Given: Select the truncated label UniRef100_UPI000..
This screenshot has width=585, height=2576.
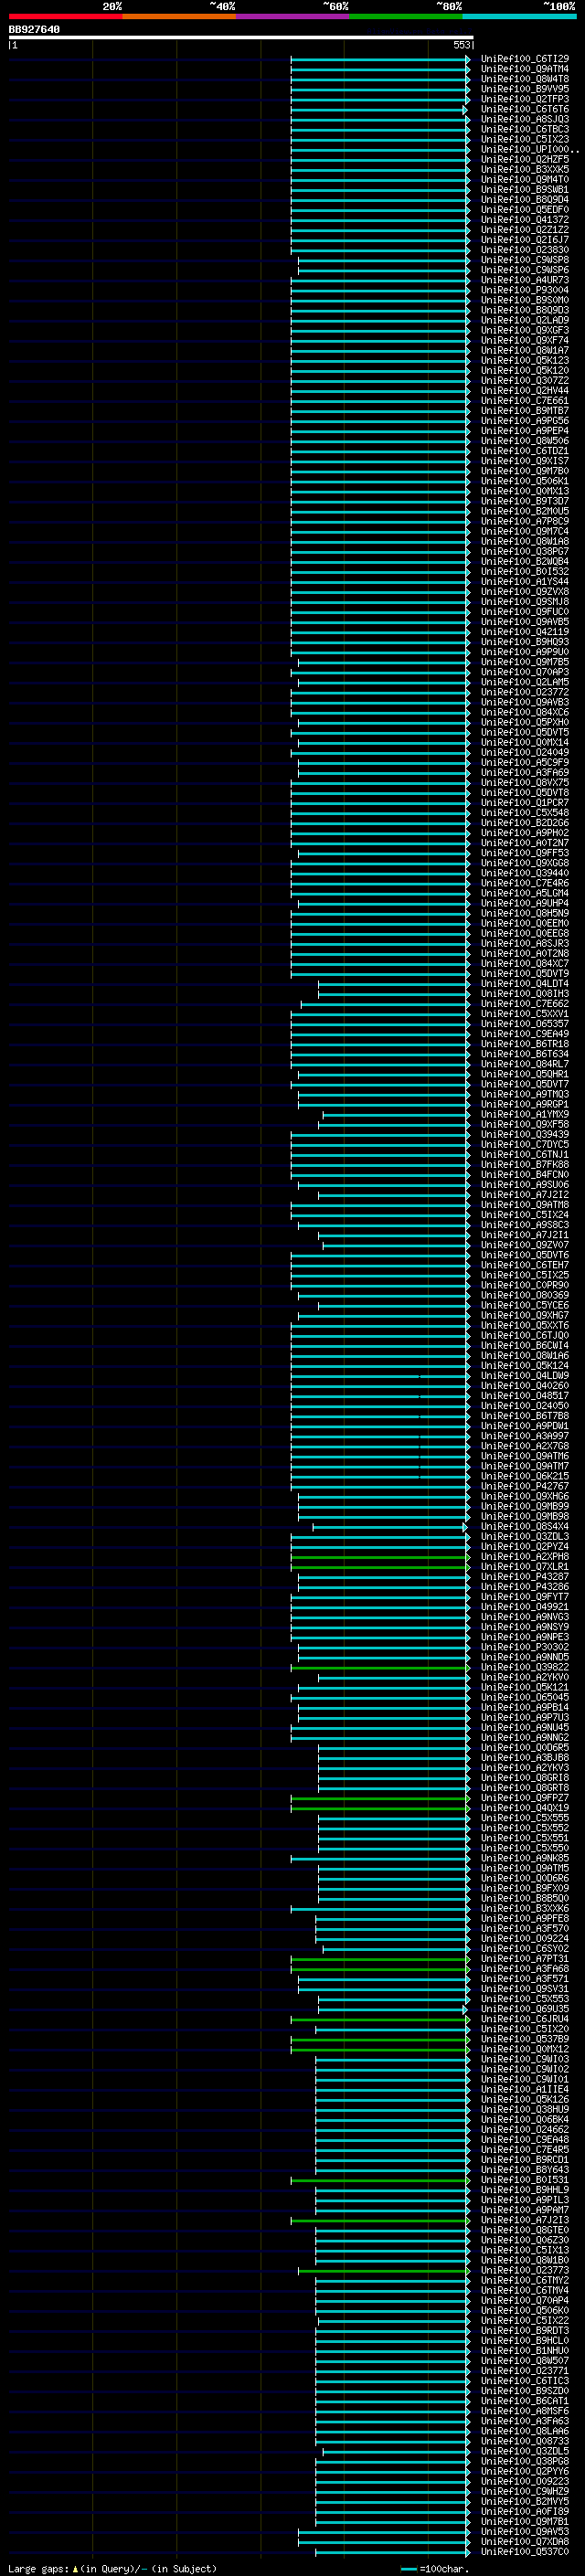Looking at the screenshot, I should point(529,150).
